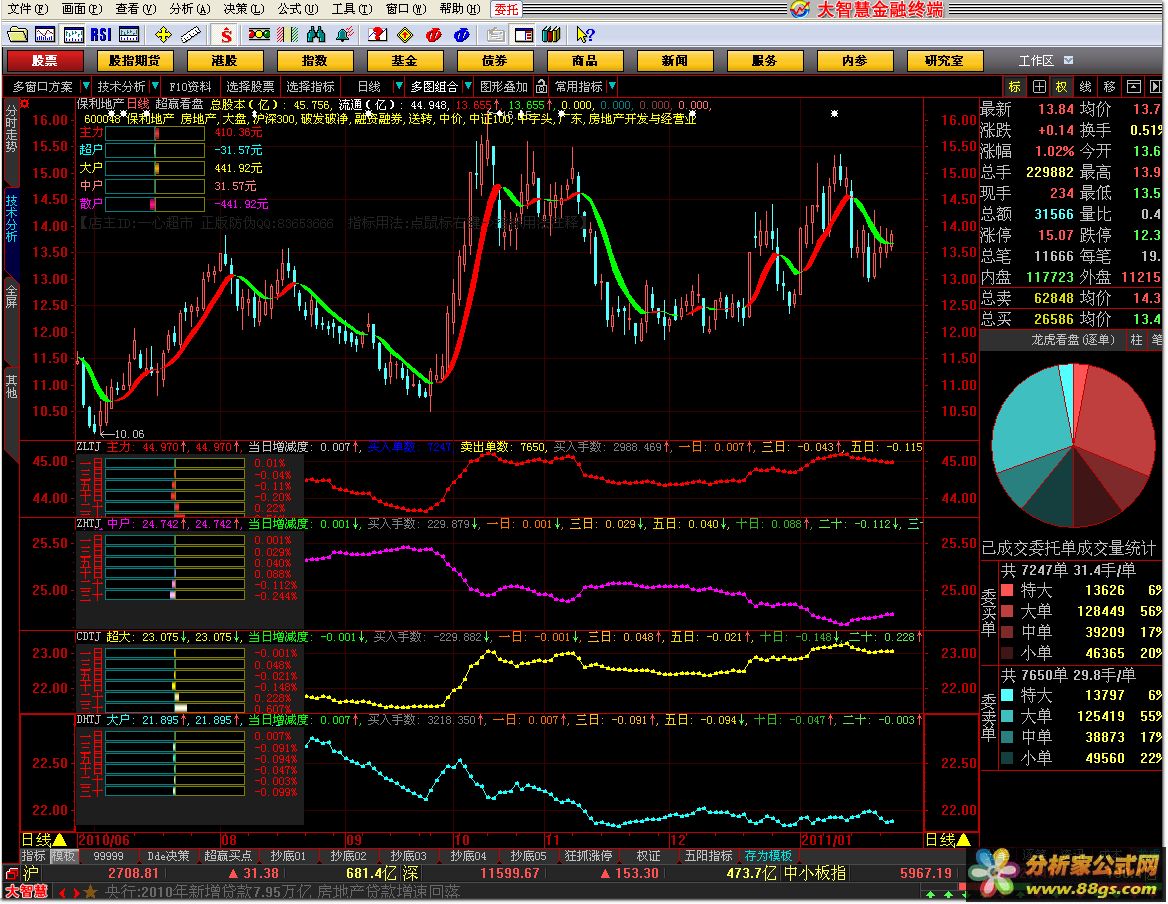Toggle 柱 bar view in 龙虎看盘

1136,340
